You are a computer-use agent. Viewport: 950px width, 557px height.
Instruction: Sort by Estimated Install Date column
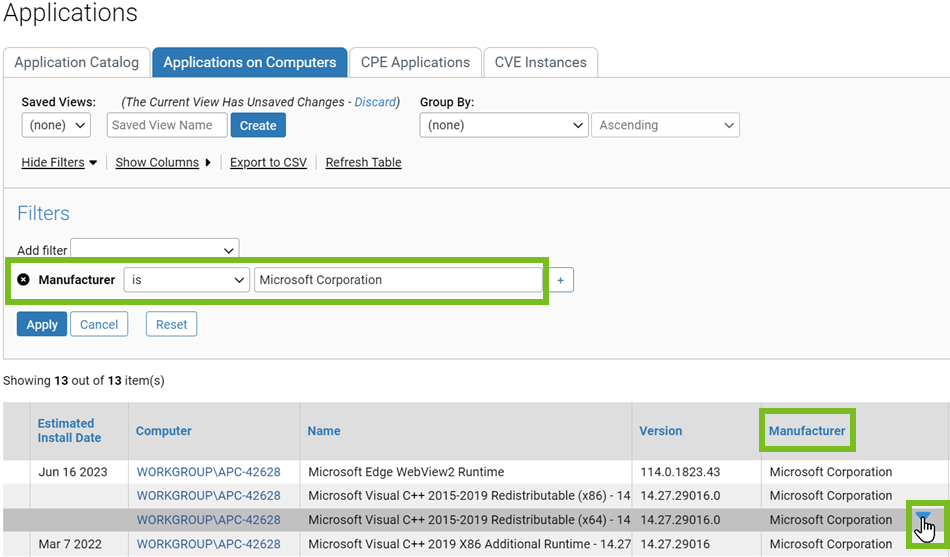69,430
